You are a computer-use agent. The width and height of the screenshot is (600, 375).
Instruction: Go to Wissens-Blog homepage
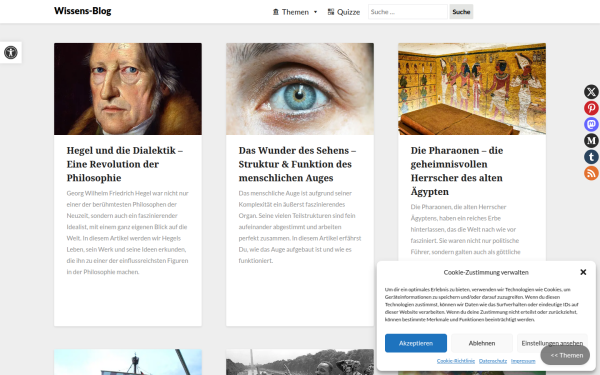click(83, 11)
